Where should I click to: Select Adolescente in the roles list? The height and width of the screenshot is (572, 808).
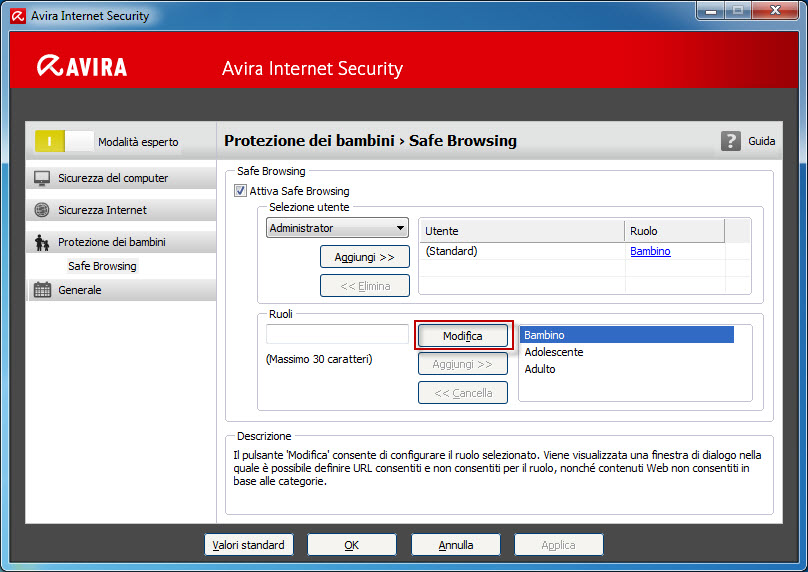(x=627, y=352)
